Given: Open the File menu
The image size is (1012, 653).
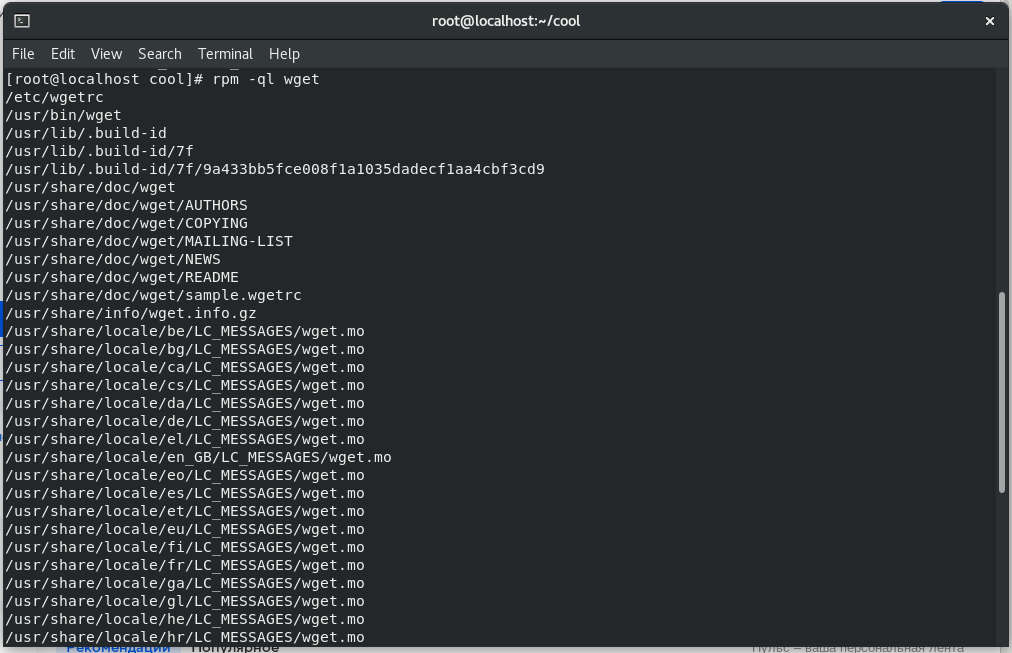Looking at the screenshot, I should pos(23,54).
